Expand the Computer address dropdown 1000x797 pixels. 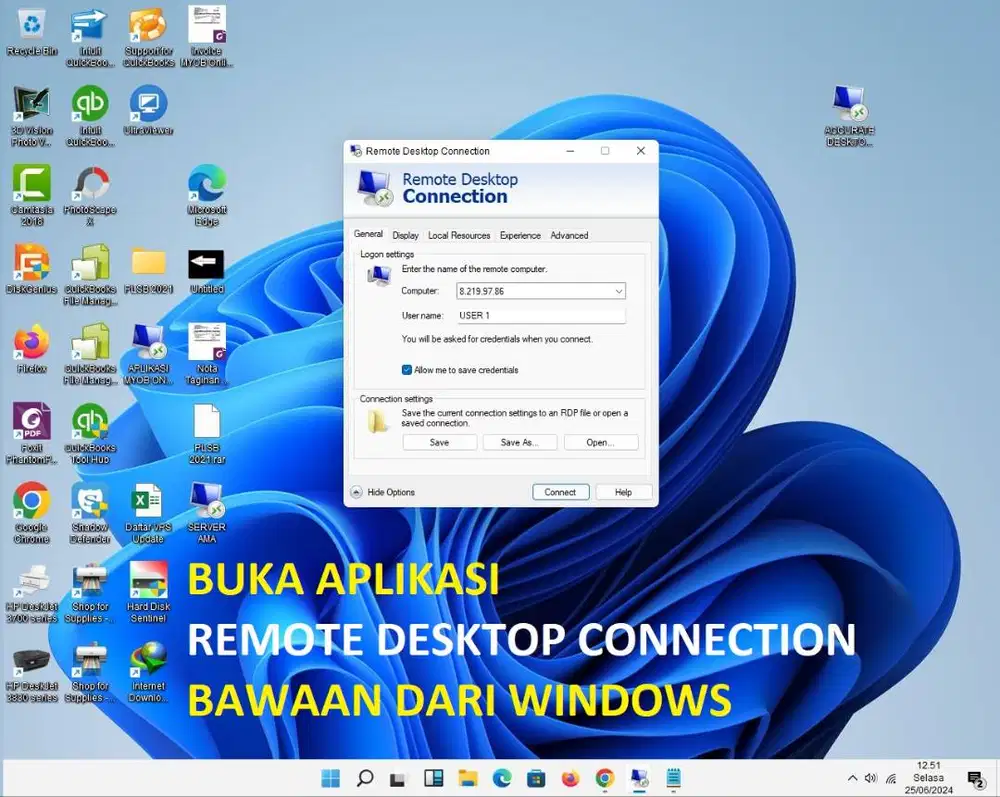click(x=619, y=291)
